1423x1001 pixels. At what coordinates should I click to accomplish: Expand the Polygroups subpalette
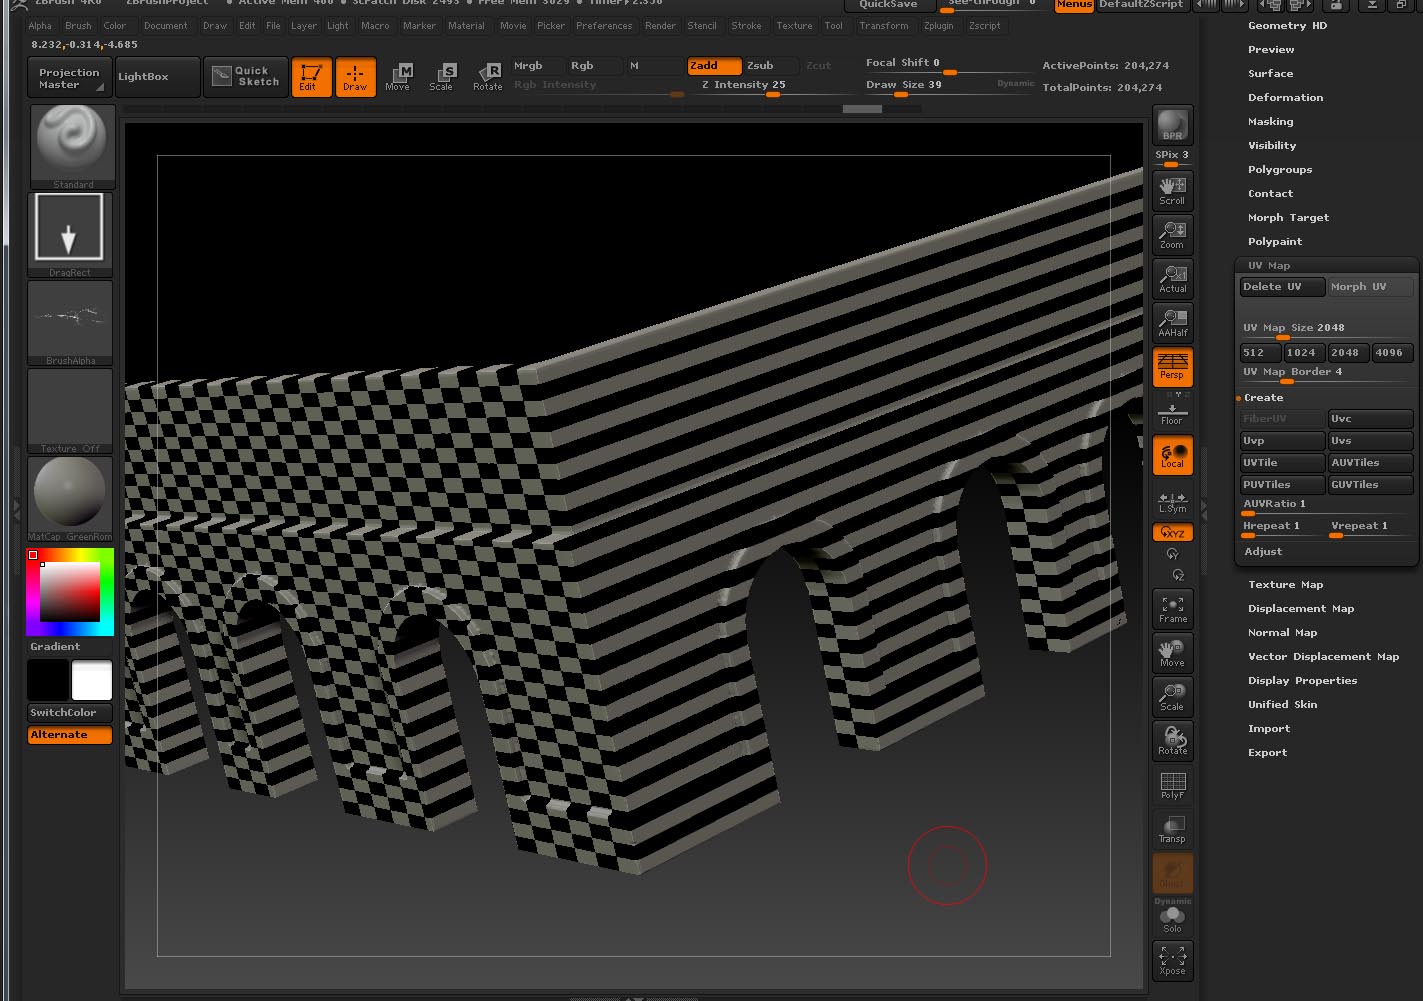pos(1279,169)
